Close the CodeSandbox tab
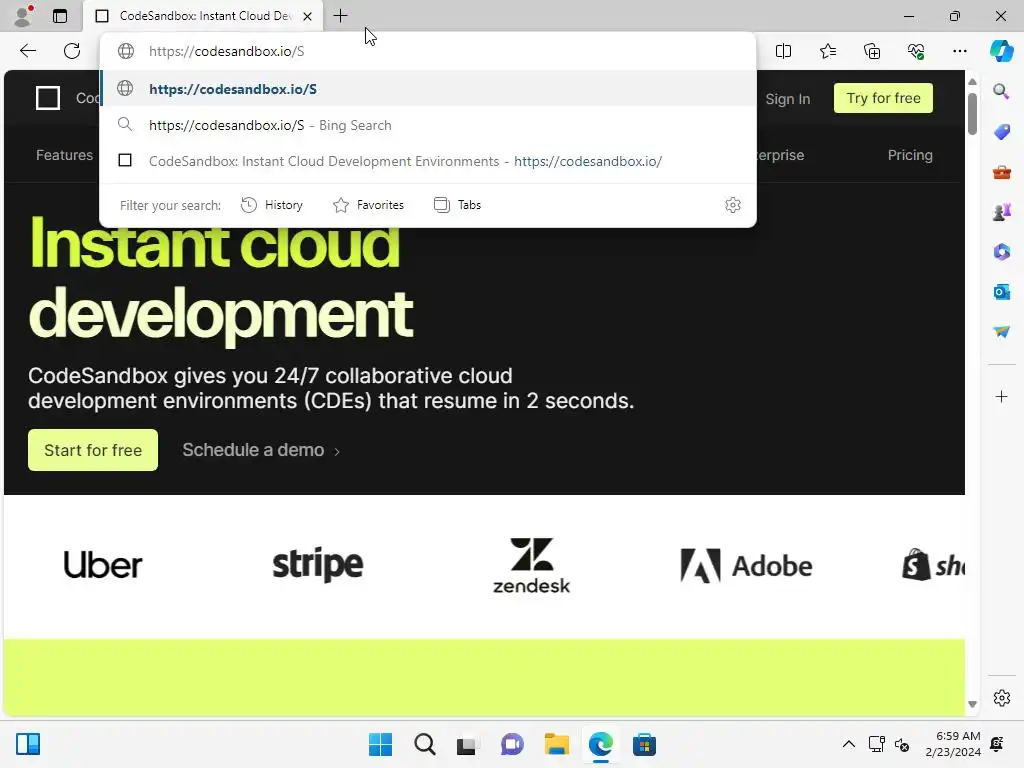 (307, 16)
